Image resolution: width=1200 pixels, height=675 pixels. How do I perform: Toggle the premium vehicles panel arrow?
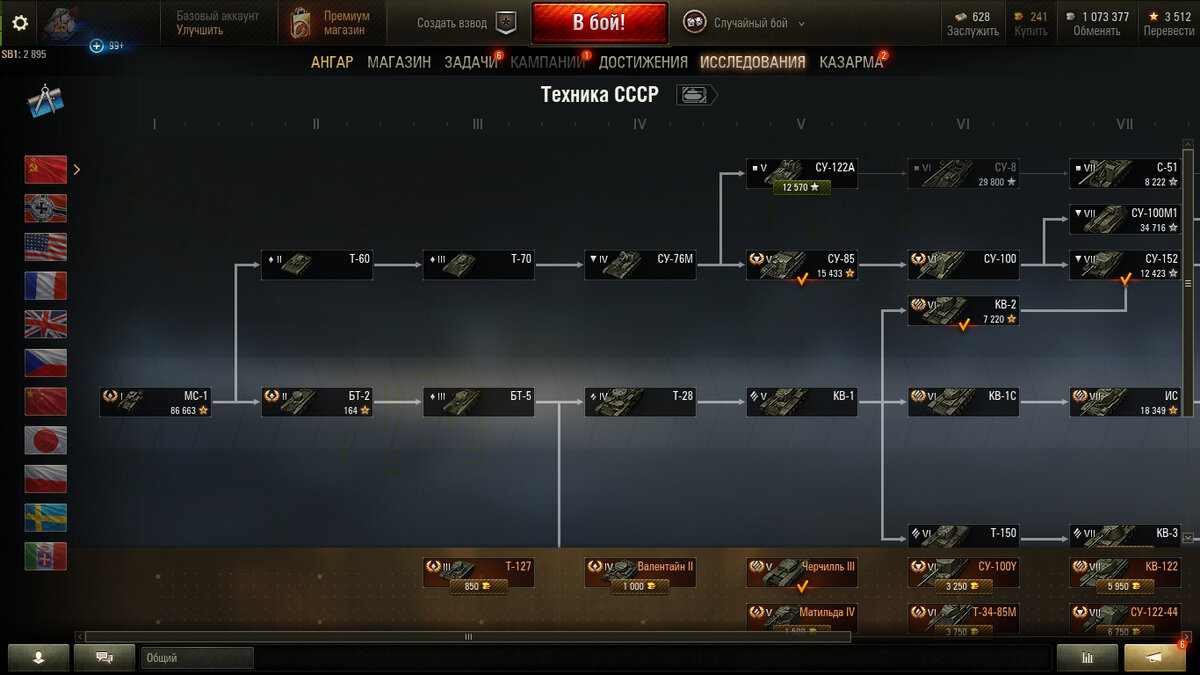1188,538
